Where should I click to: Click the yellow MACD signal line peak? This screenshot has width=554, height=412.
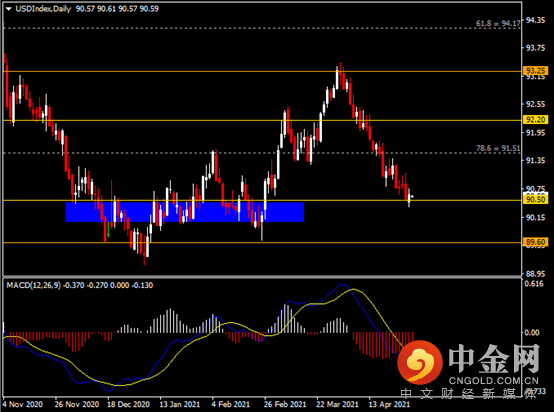point(354,289)
